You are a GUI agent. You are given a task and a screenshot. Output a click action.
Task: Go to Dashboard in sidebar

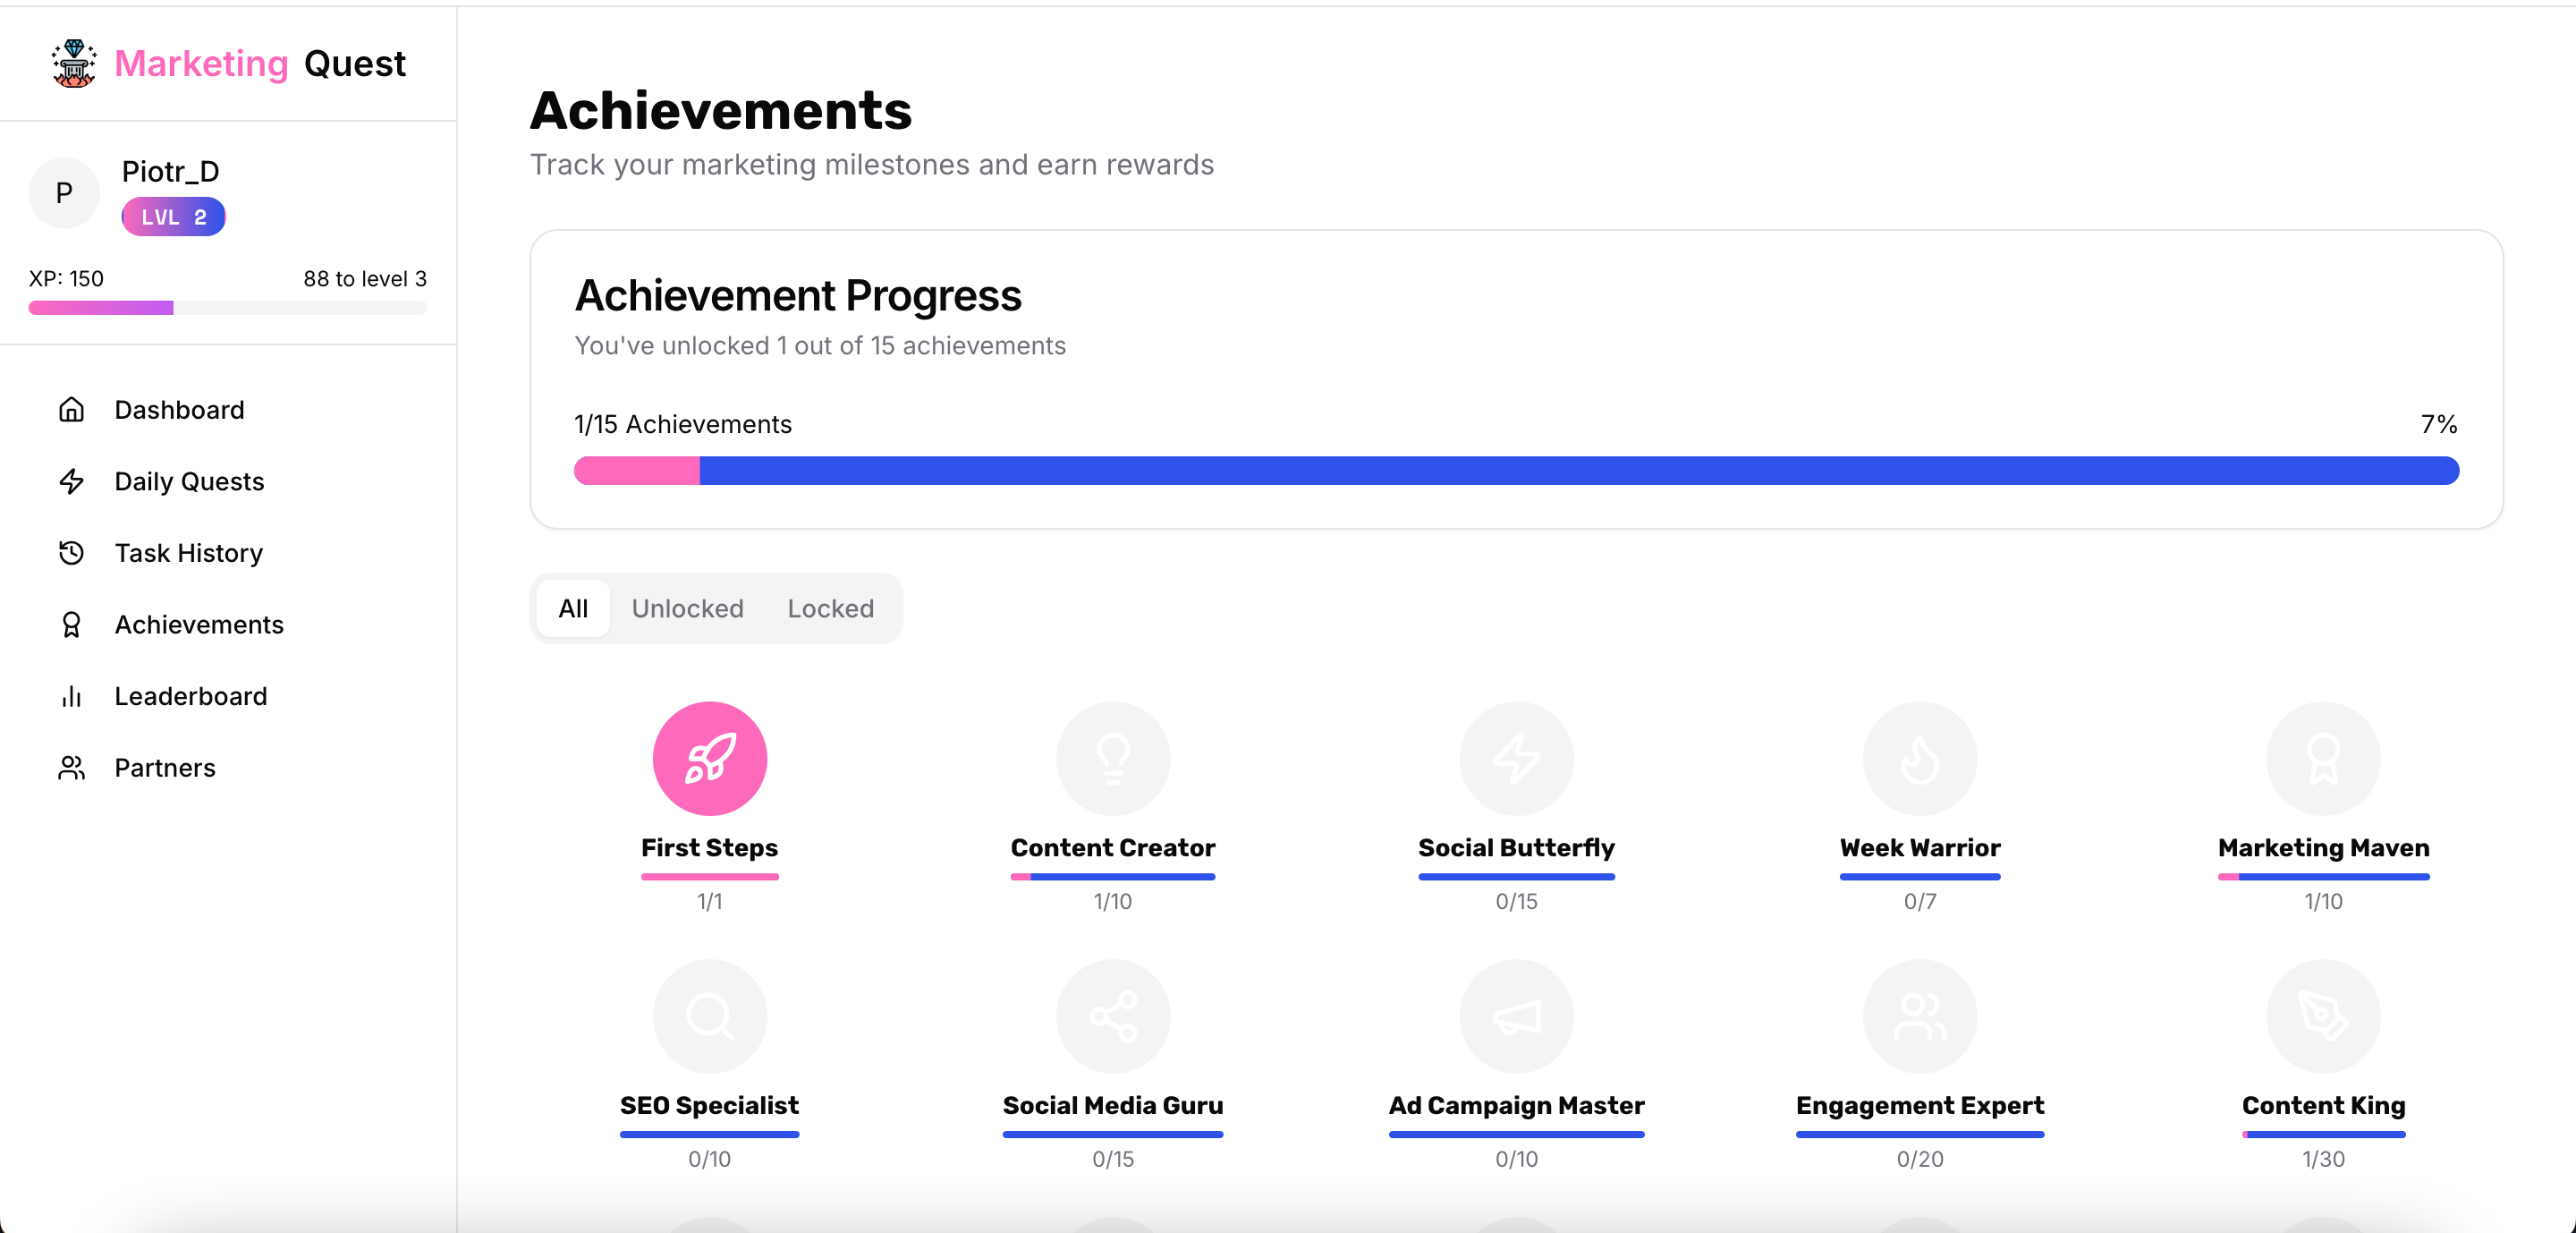pyautogui.click(x=179, y=409)
